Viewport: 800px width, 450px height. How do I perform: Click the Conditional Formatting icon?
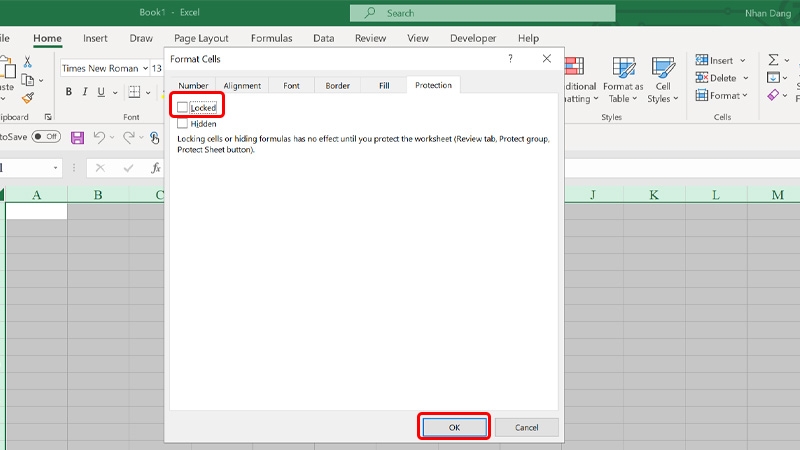coord(574,66)
